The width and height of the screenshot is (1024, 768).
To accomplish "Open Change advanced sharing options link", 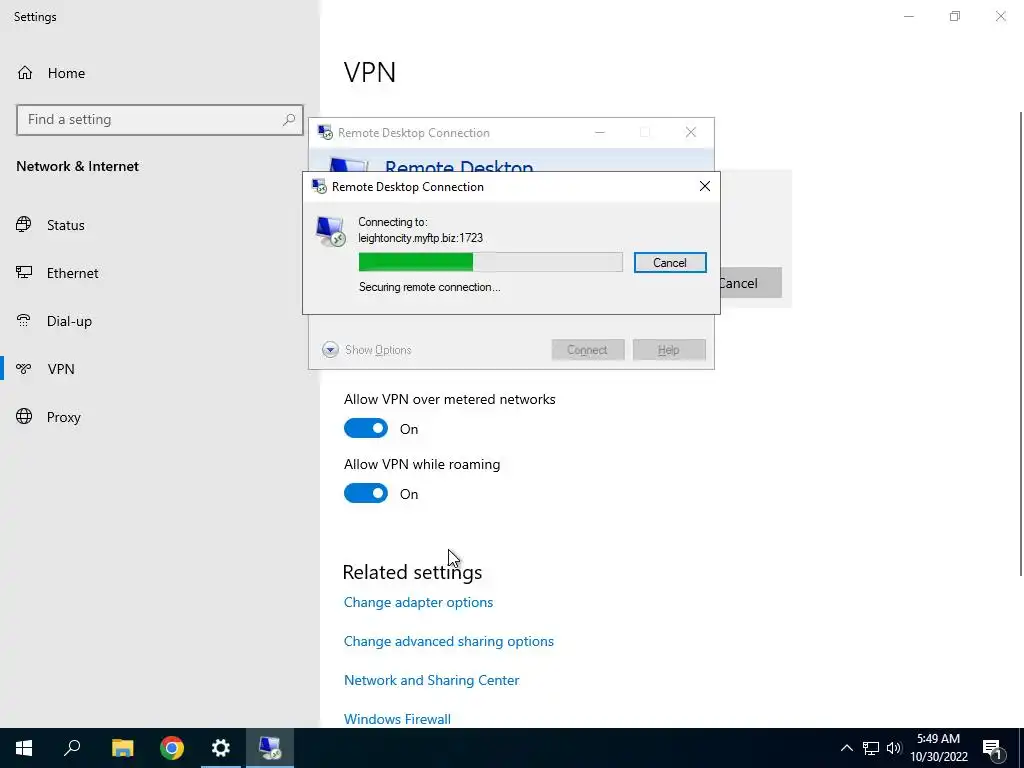I will pyautogui.click(x=449, y=641).
